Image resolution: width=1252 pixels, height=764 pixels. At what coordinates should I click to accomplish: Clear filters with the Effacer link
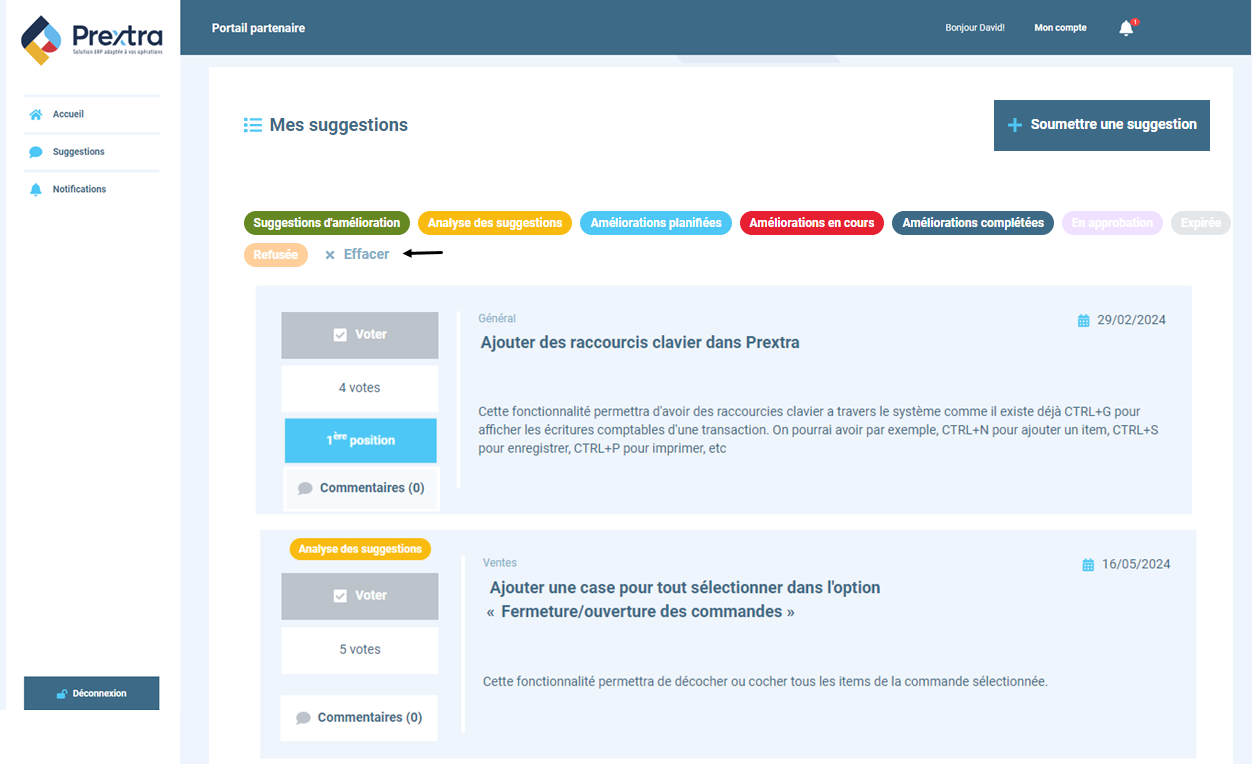(x=365, y=254)
